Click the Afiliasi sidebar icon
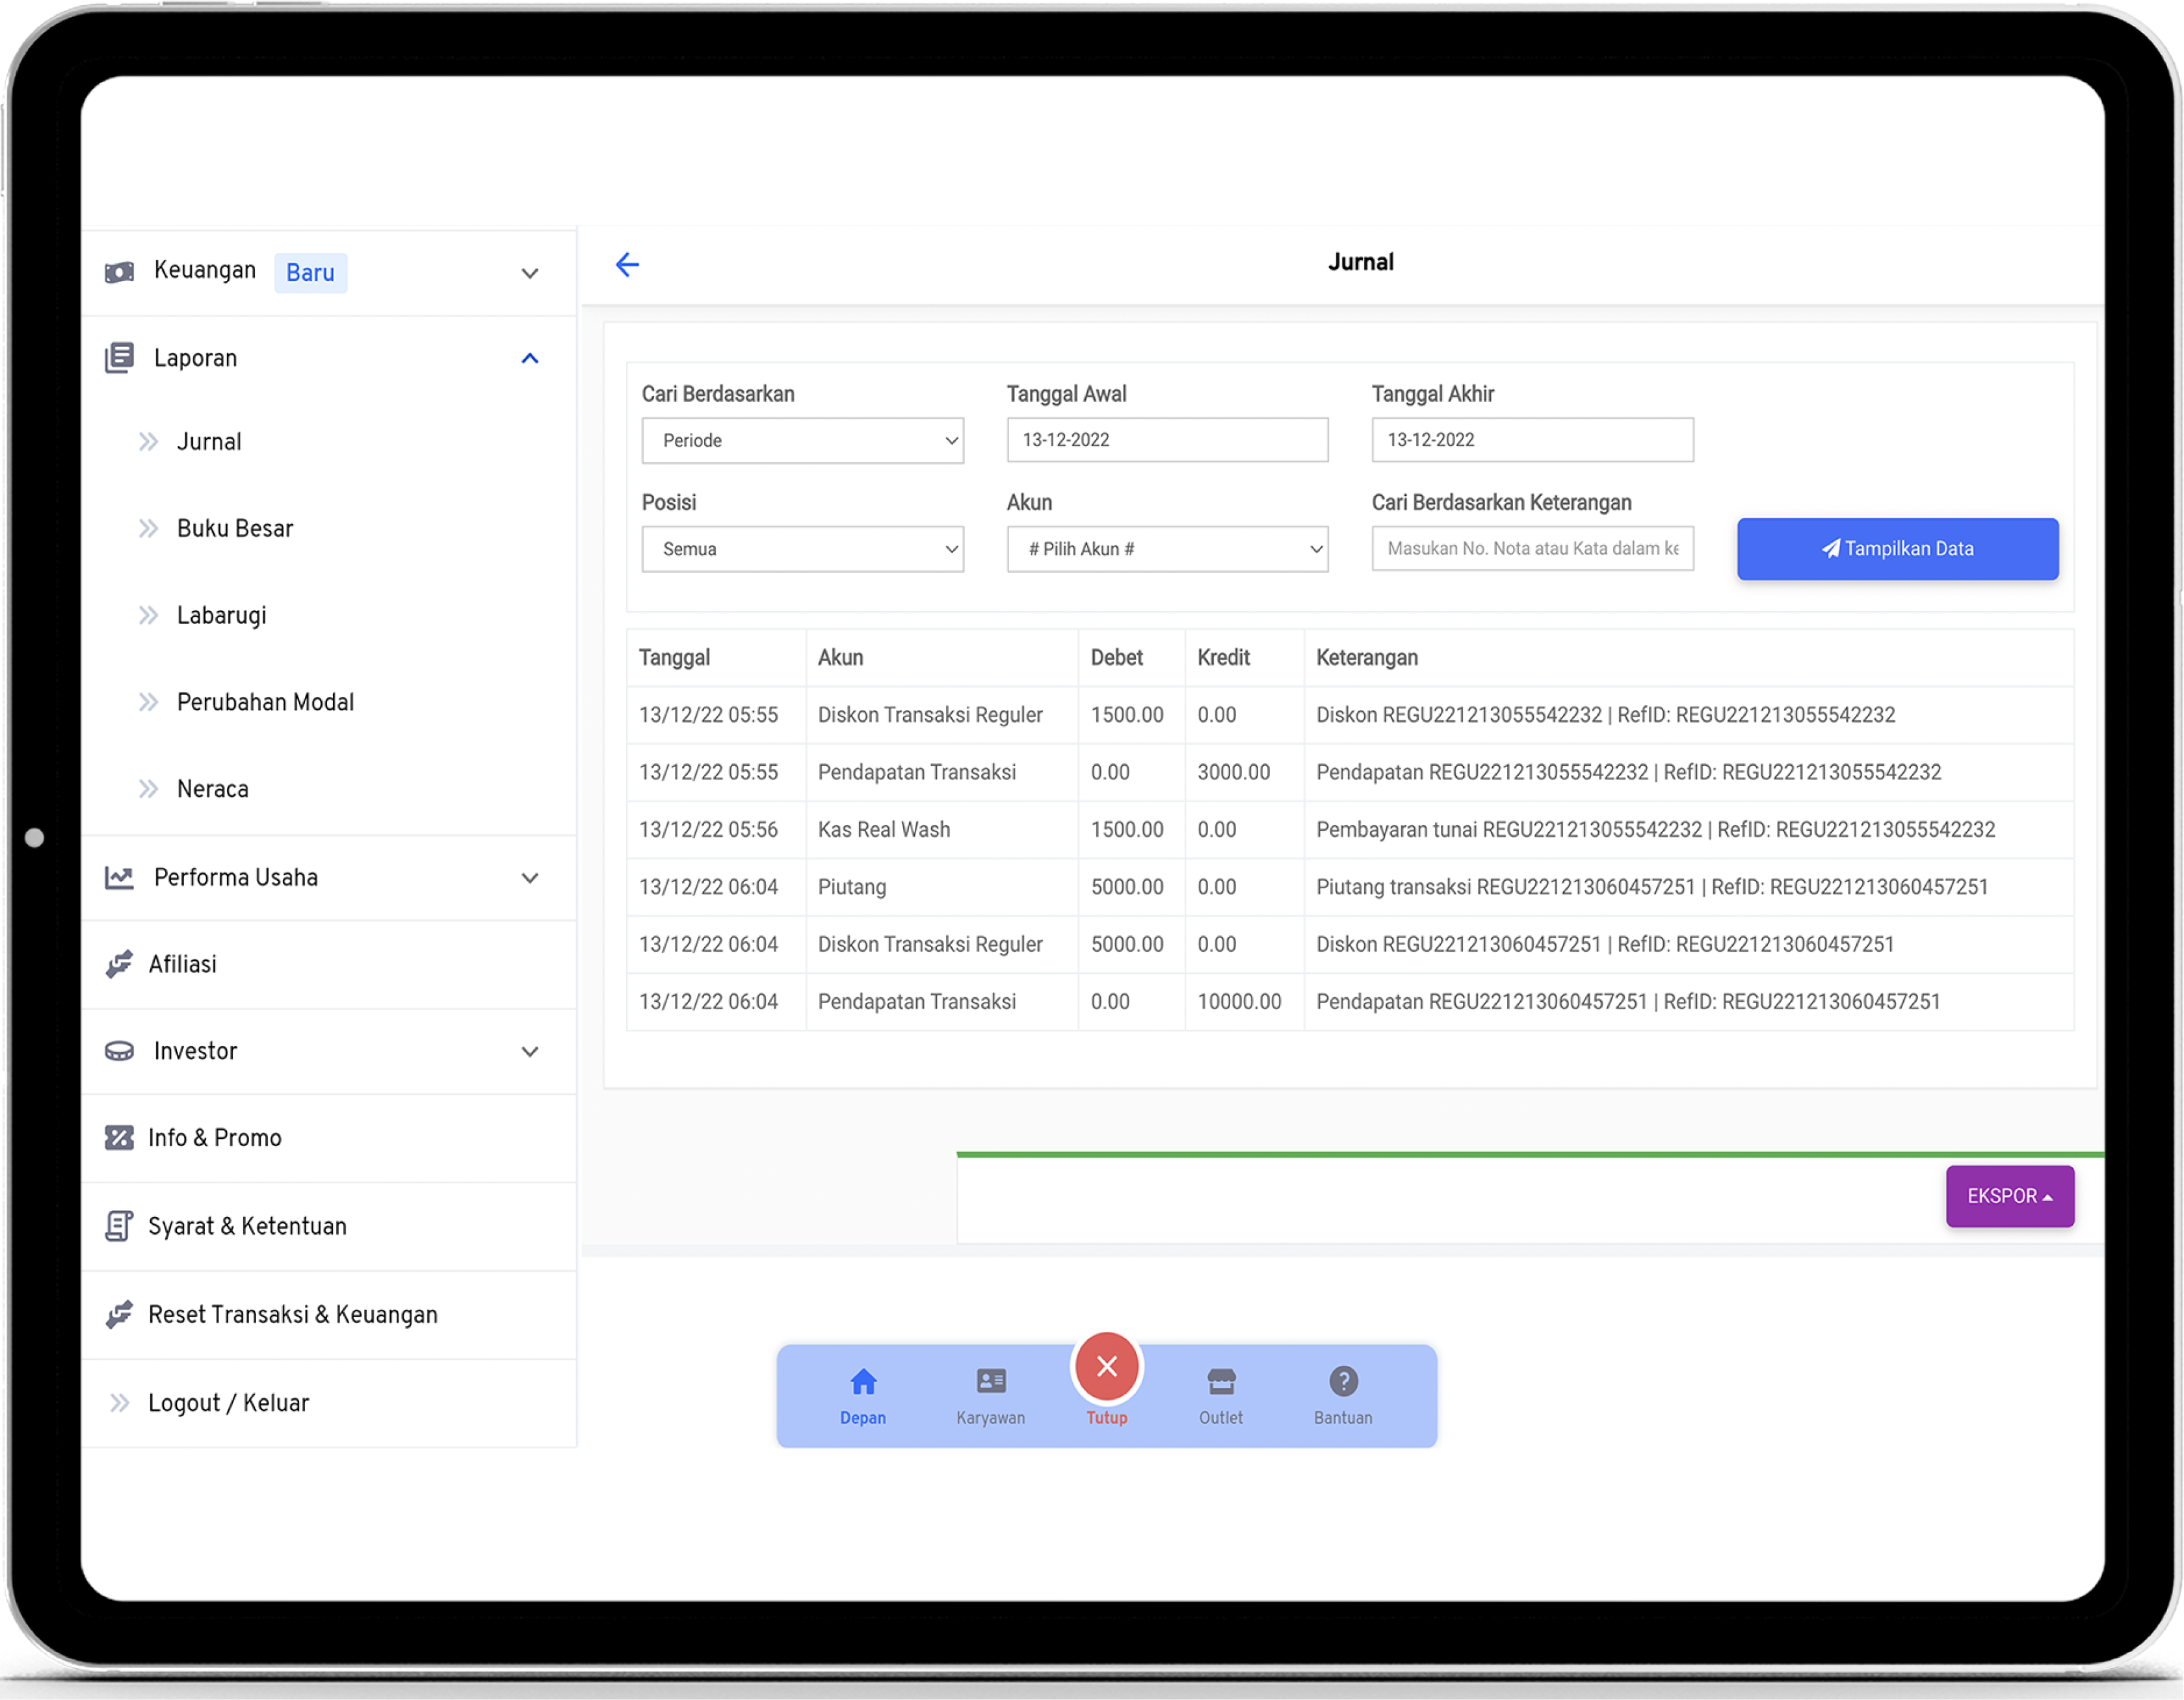This screenshot has width=2184, height=1700. coord(119,965)
